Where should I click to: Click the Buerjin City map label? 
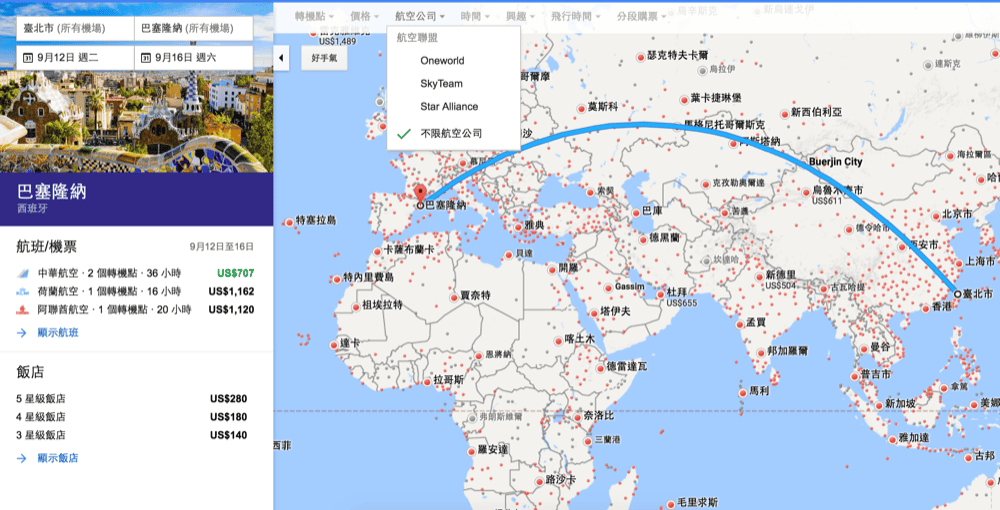tap(835, 162)
